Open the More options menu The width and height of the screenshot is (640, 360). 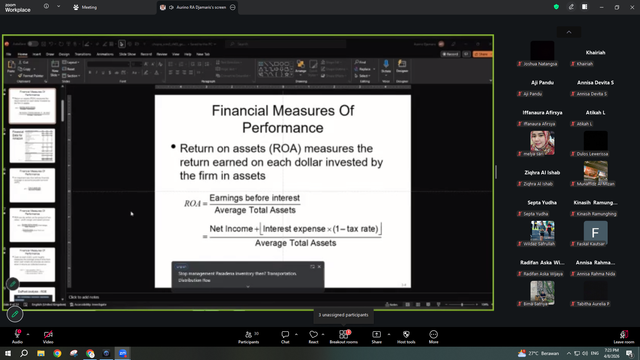(x=433, y=337)
